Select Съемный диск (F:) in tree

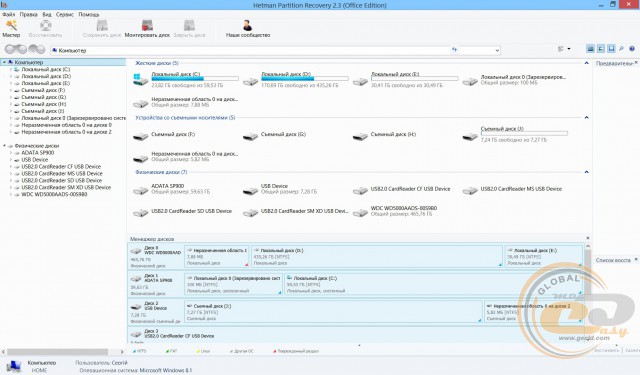click(x=43, y=90)
